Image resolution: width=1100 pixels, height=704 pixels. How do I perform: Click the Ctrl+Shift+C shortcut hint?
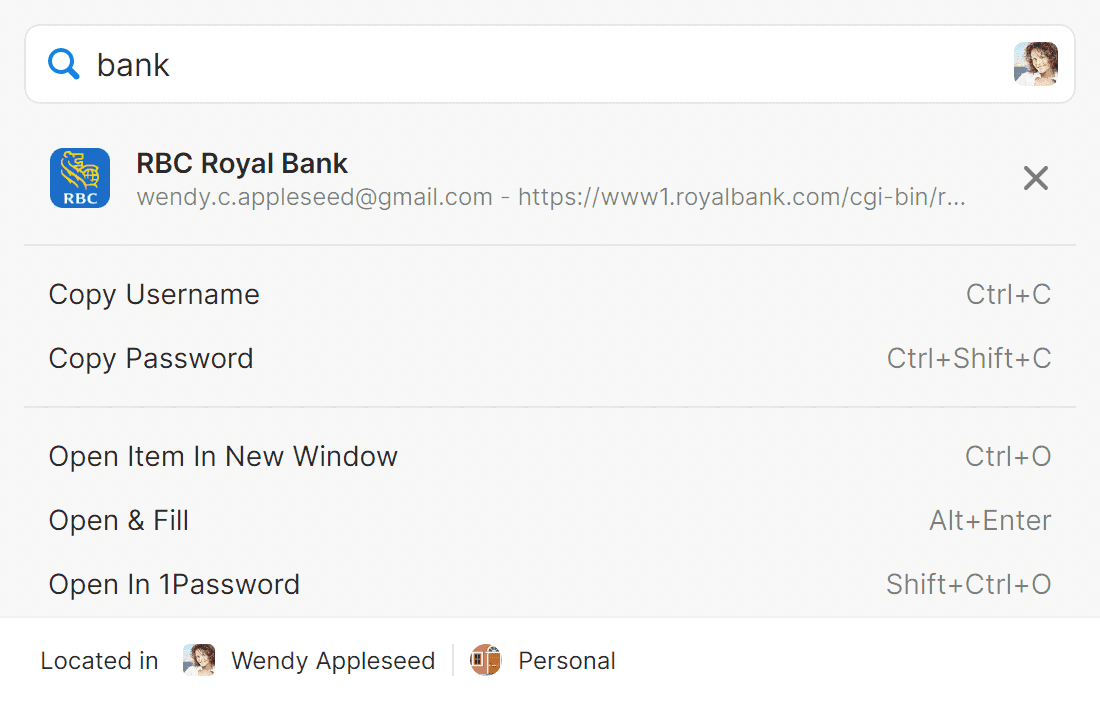[969, 358]
